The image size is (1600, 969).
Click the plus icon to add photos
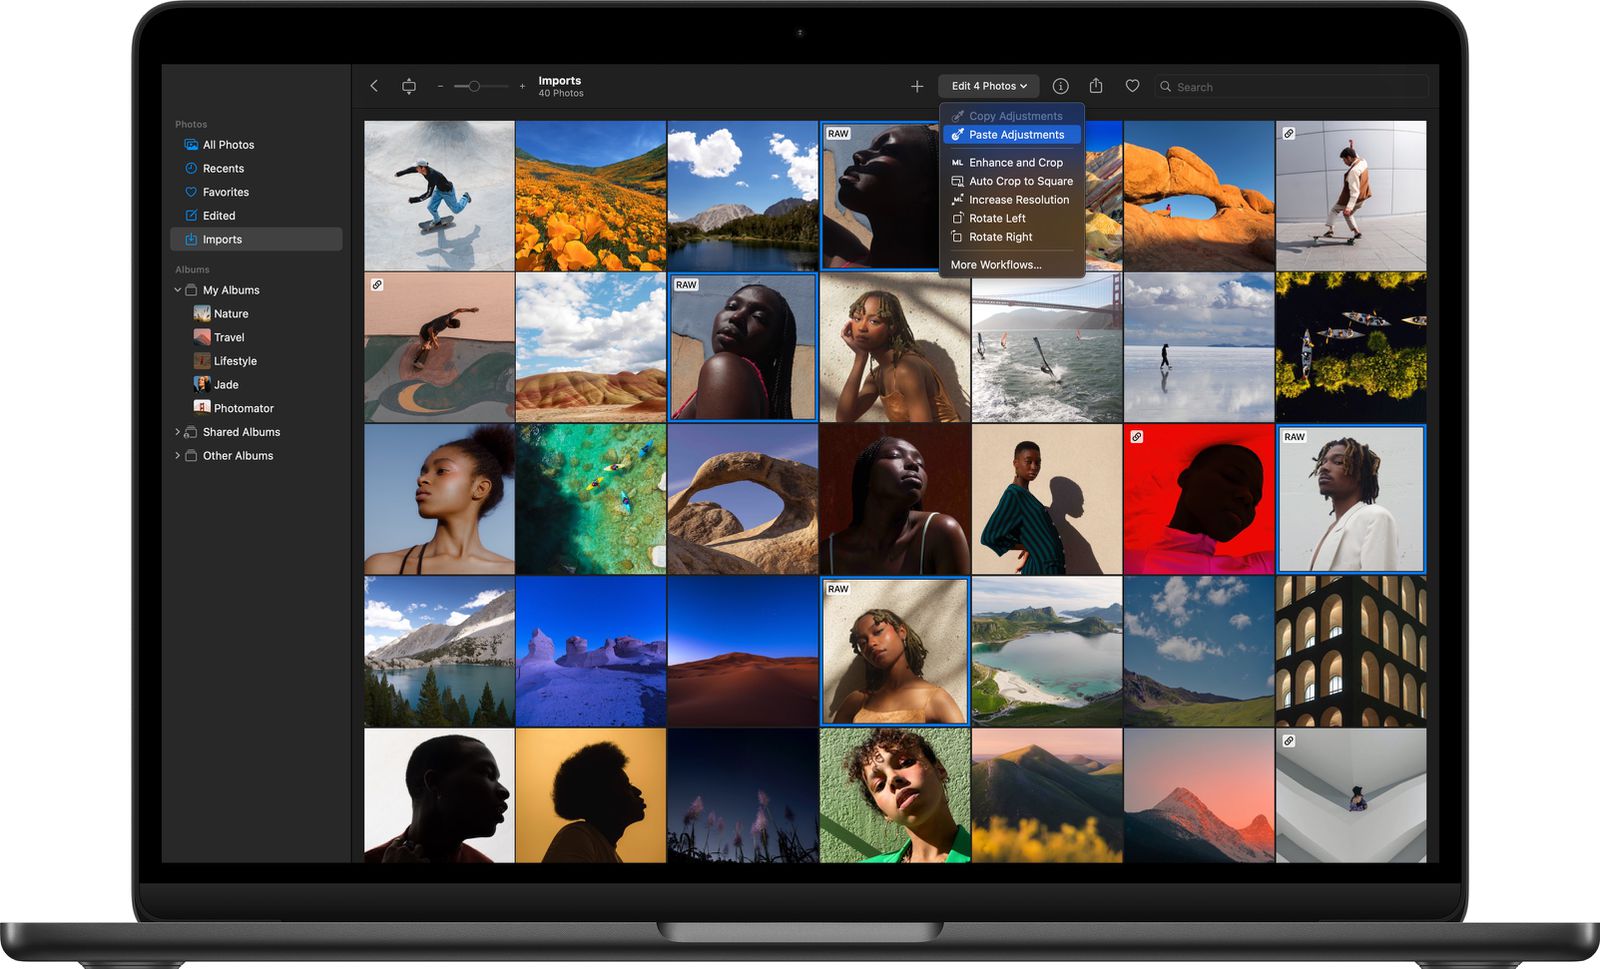click(917, 86)
